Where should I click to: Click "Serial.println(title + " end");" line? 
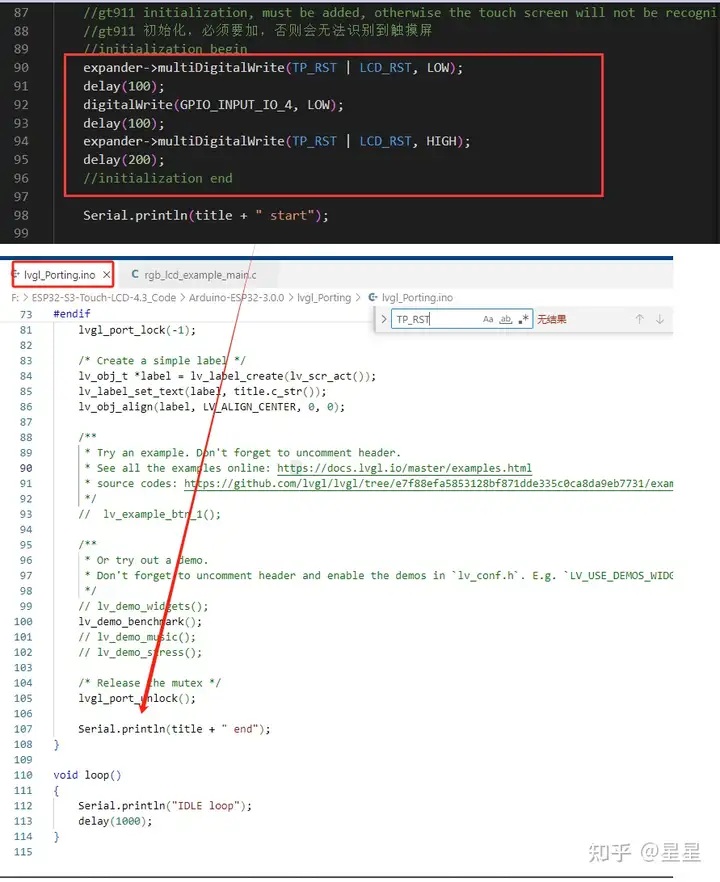pos(174,729)
